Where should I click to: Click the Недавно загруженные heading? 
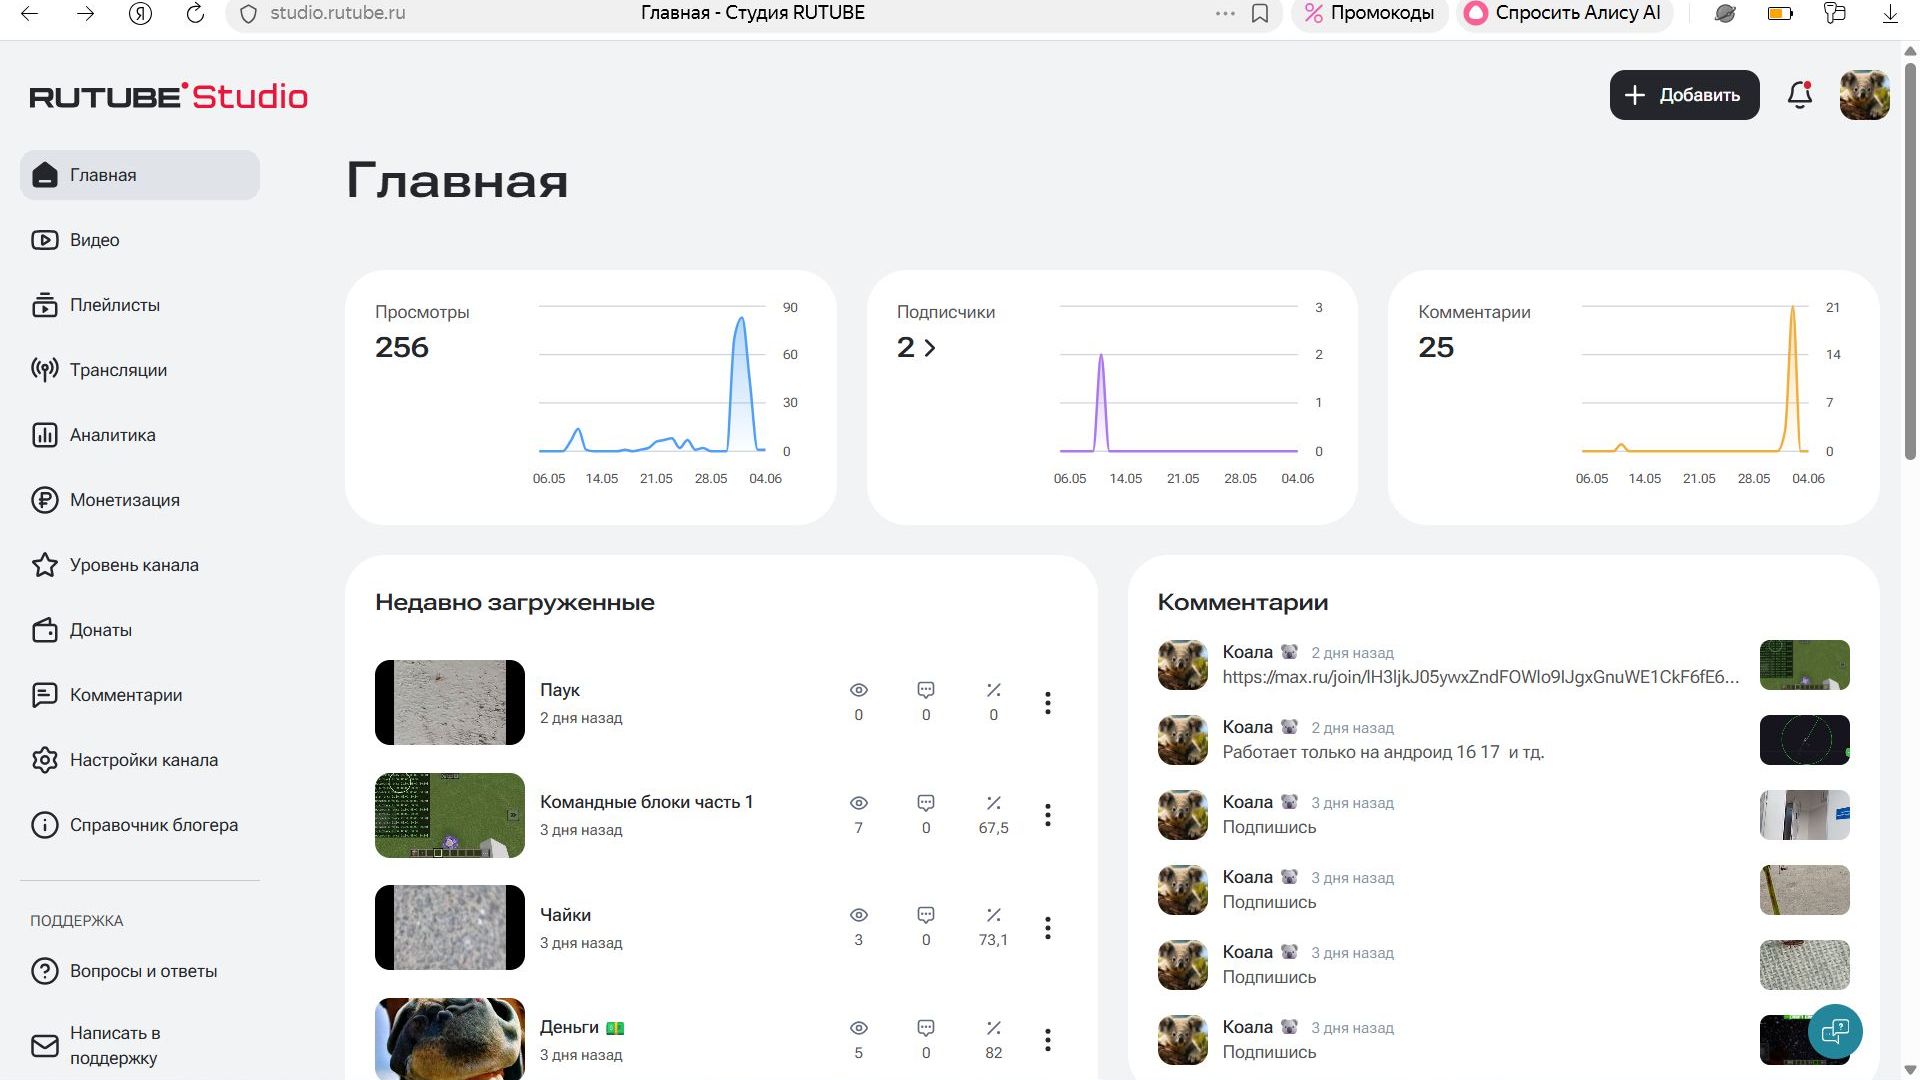click(515, 602)
